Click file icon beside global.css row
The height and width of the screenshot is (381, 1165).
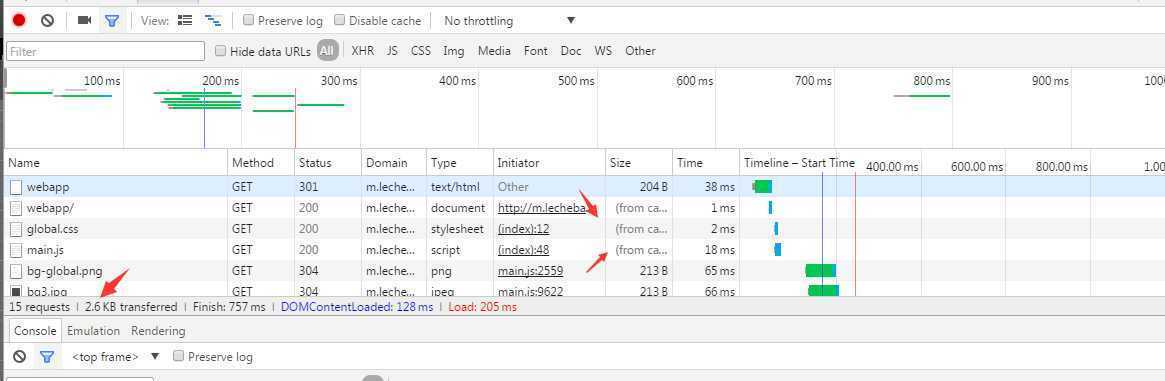16,229
